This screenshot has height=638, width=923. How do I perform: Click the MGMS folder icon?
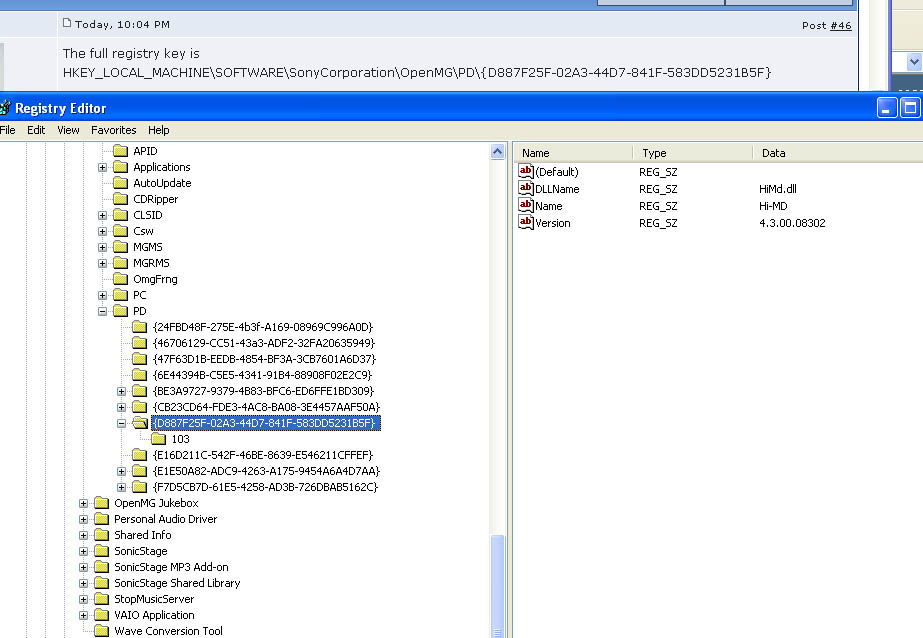(120, 247)
